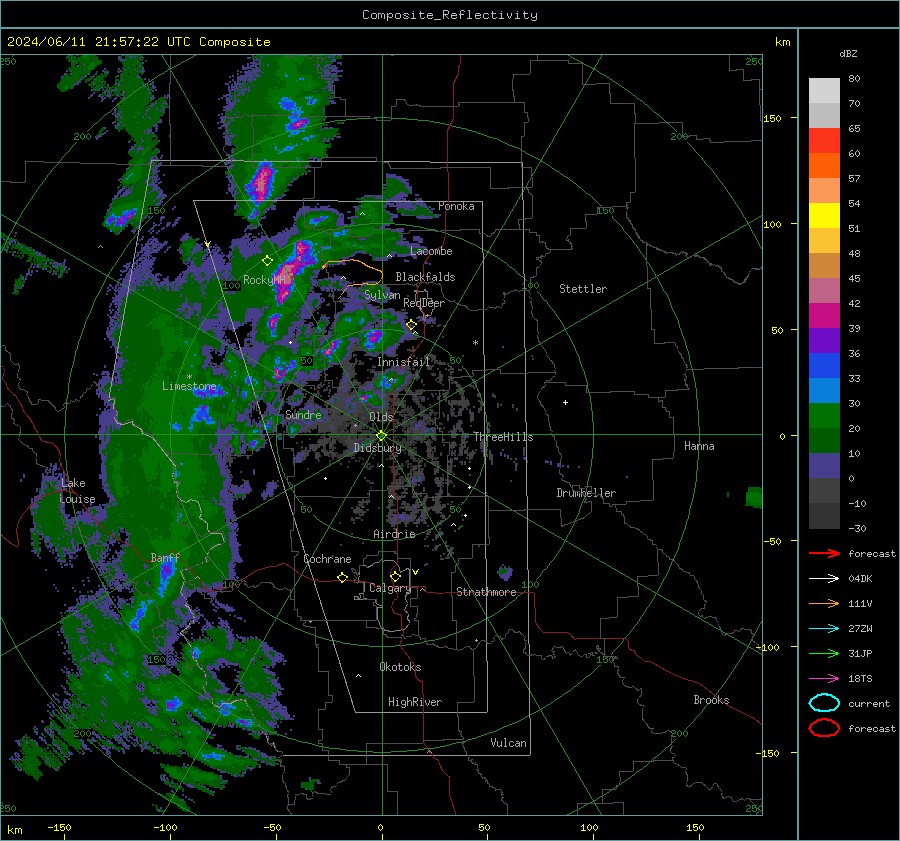Click the white plus marker west of Hanna
Viewport: 900px width, 841px height.
click(565, 402)
